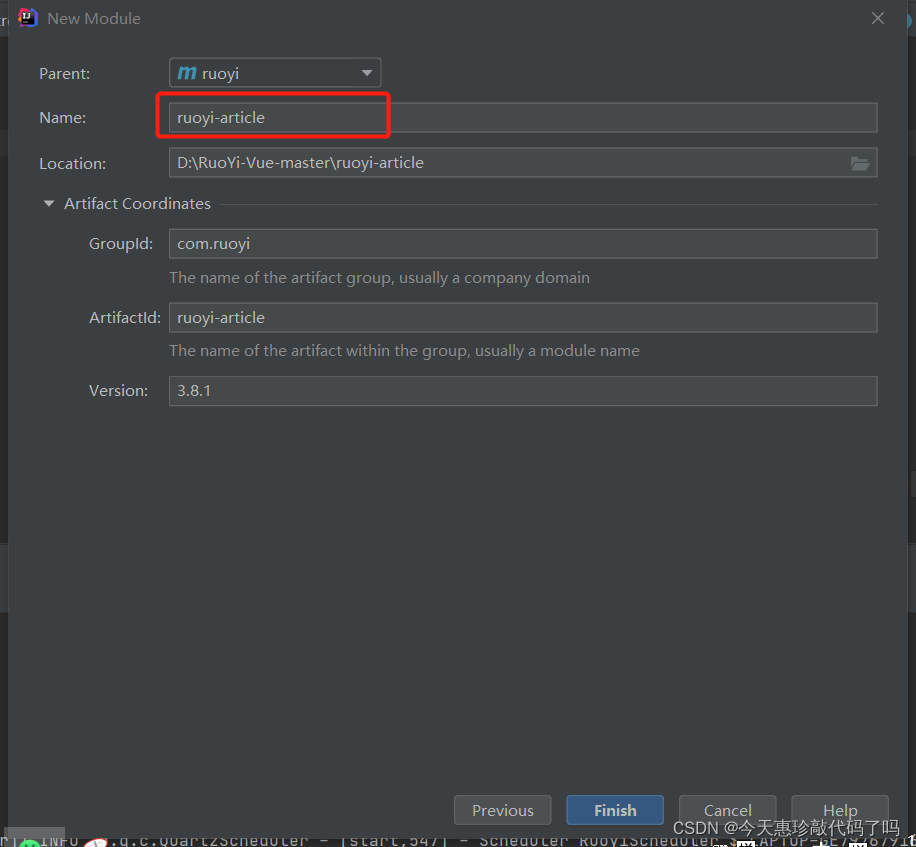Viewport: 916px width, 847px height.
Task: Click the Version field showing 3.8.1
Action: click(x=523, y=391)
